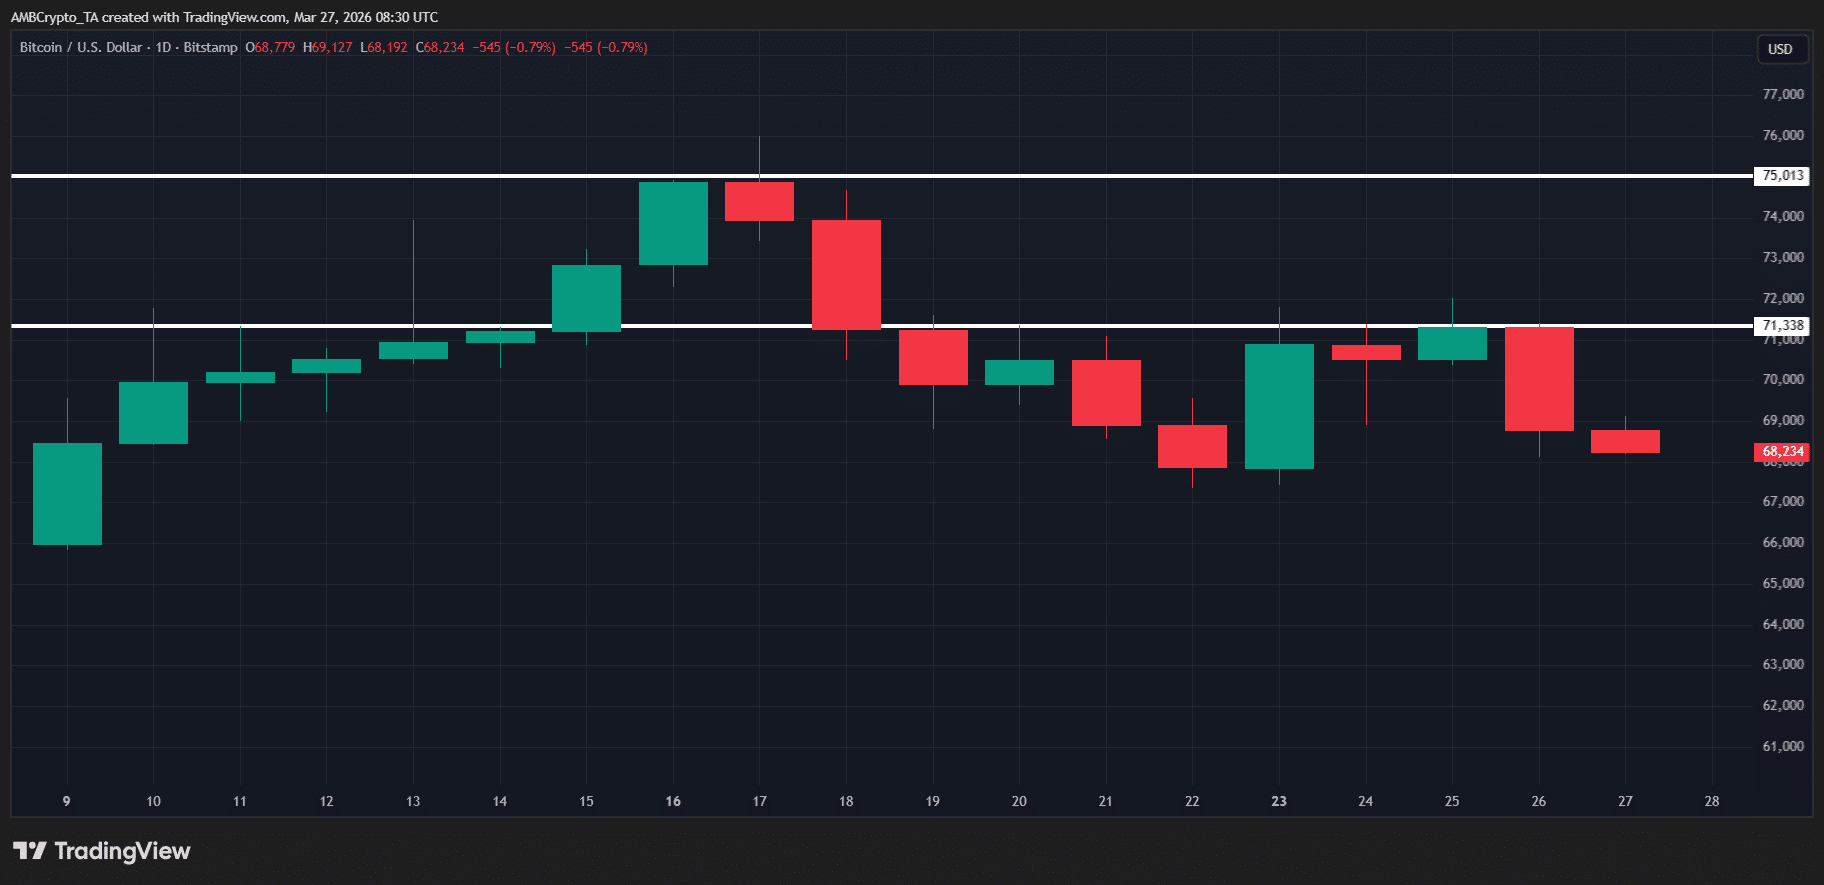The width and height of the screenshot is (1824, 885).
Task: Click date label 28 on time axis
Action: point(1712,801)
